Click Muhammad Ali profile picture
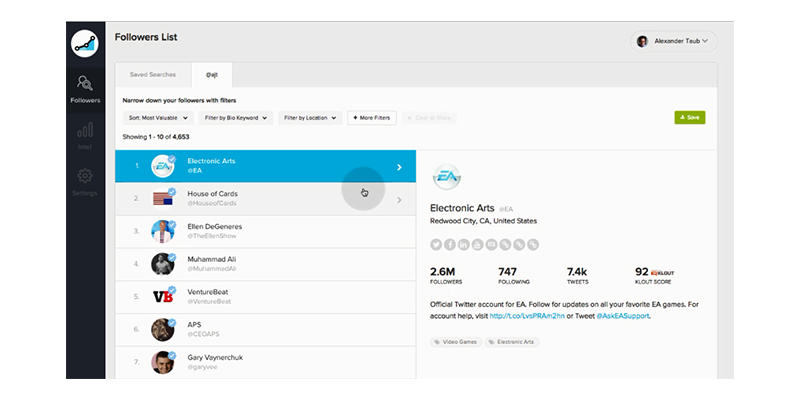This screenshot has width=800, height=400. tap(163, 264)
